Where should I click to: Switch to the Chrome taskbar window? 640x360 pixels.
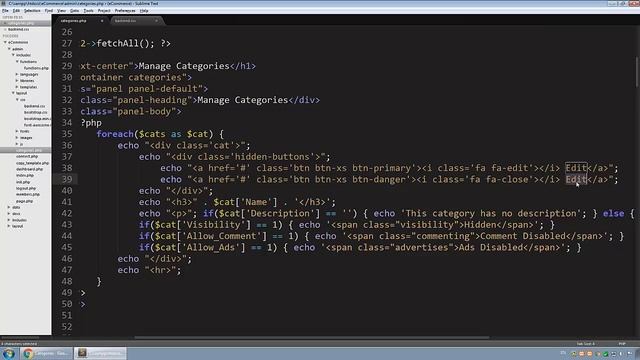click(x=46, y=353)
